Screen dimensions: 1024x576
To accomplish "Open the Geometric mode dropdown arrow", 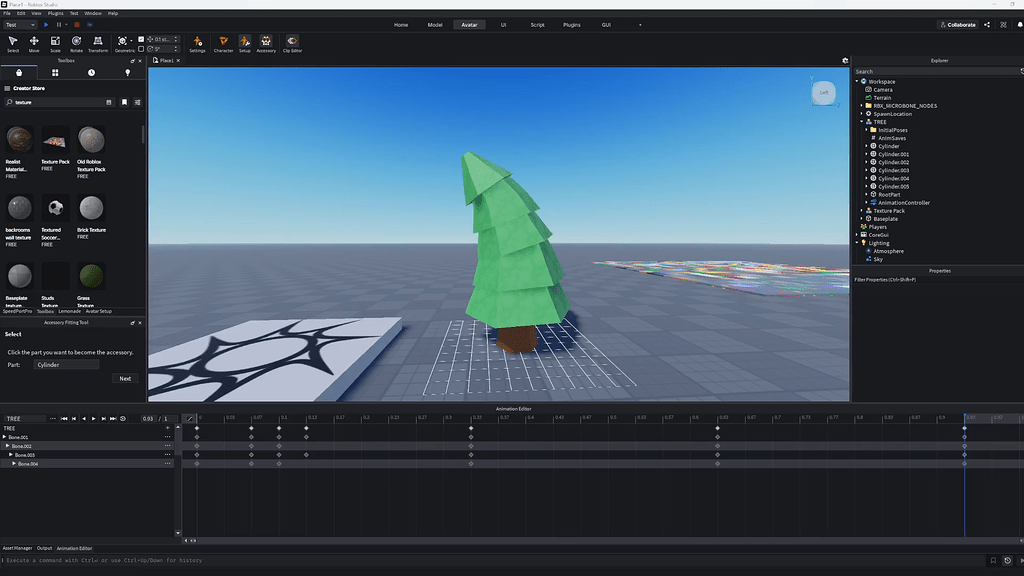I will click(x=131, y=40).
